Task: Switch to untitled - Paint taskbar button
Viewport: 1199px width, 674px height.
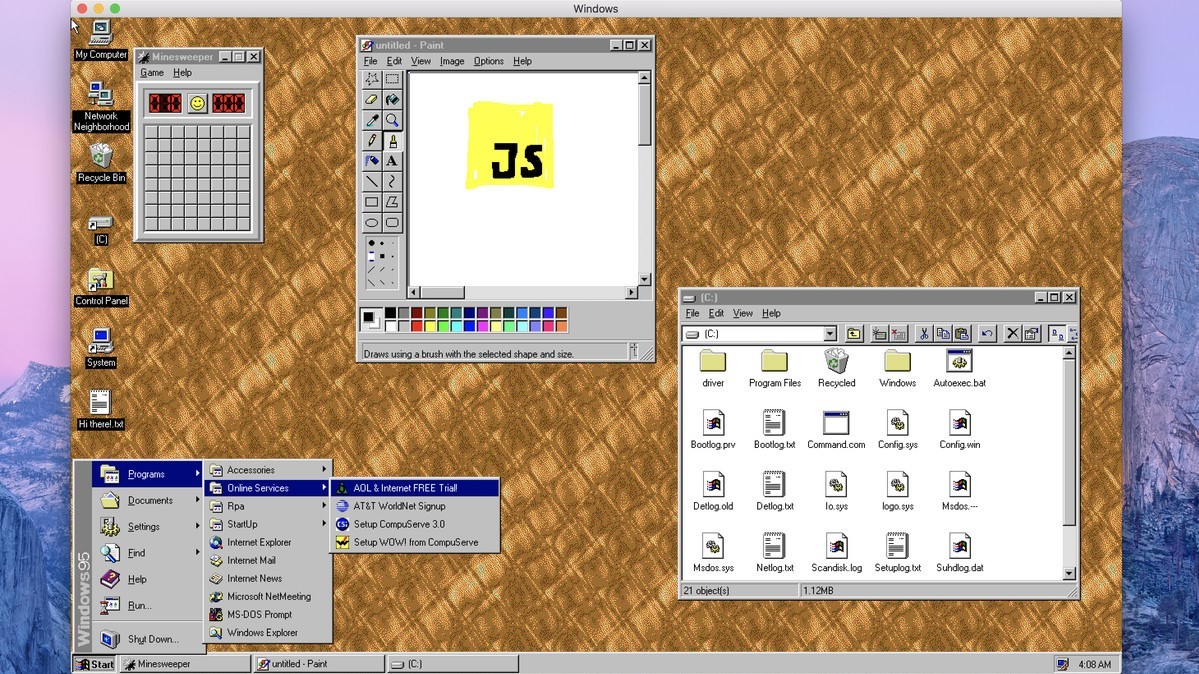Action: click(x=319, y=664)
